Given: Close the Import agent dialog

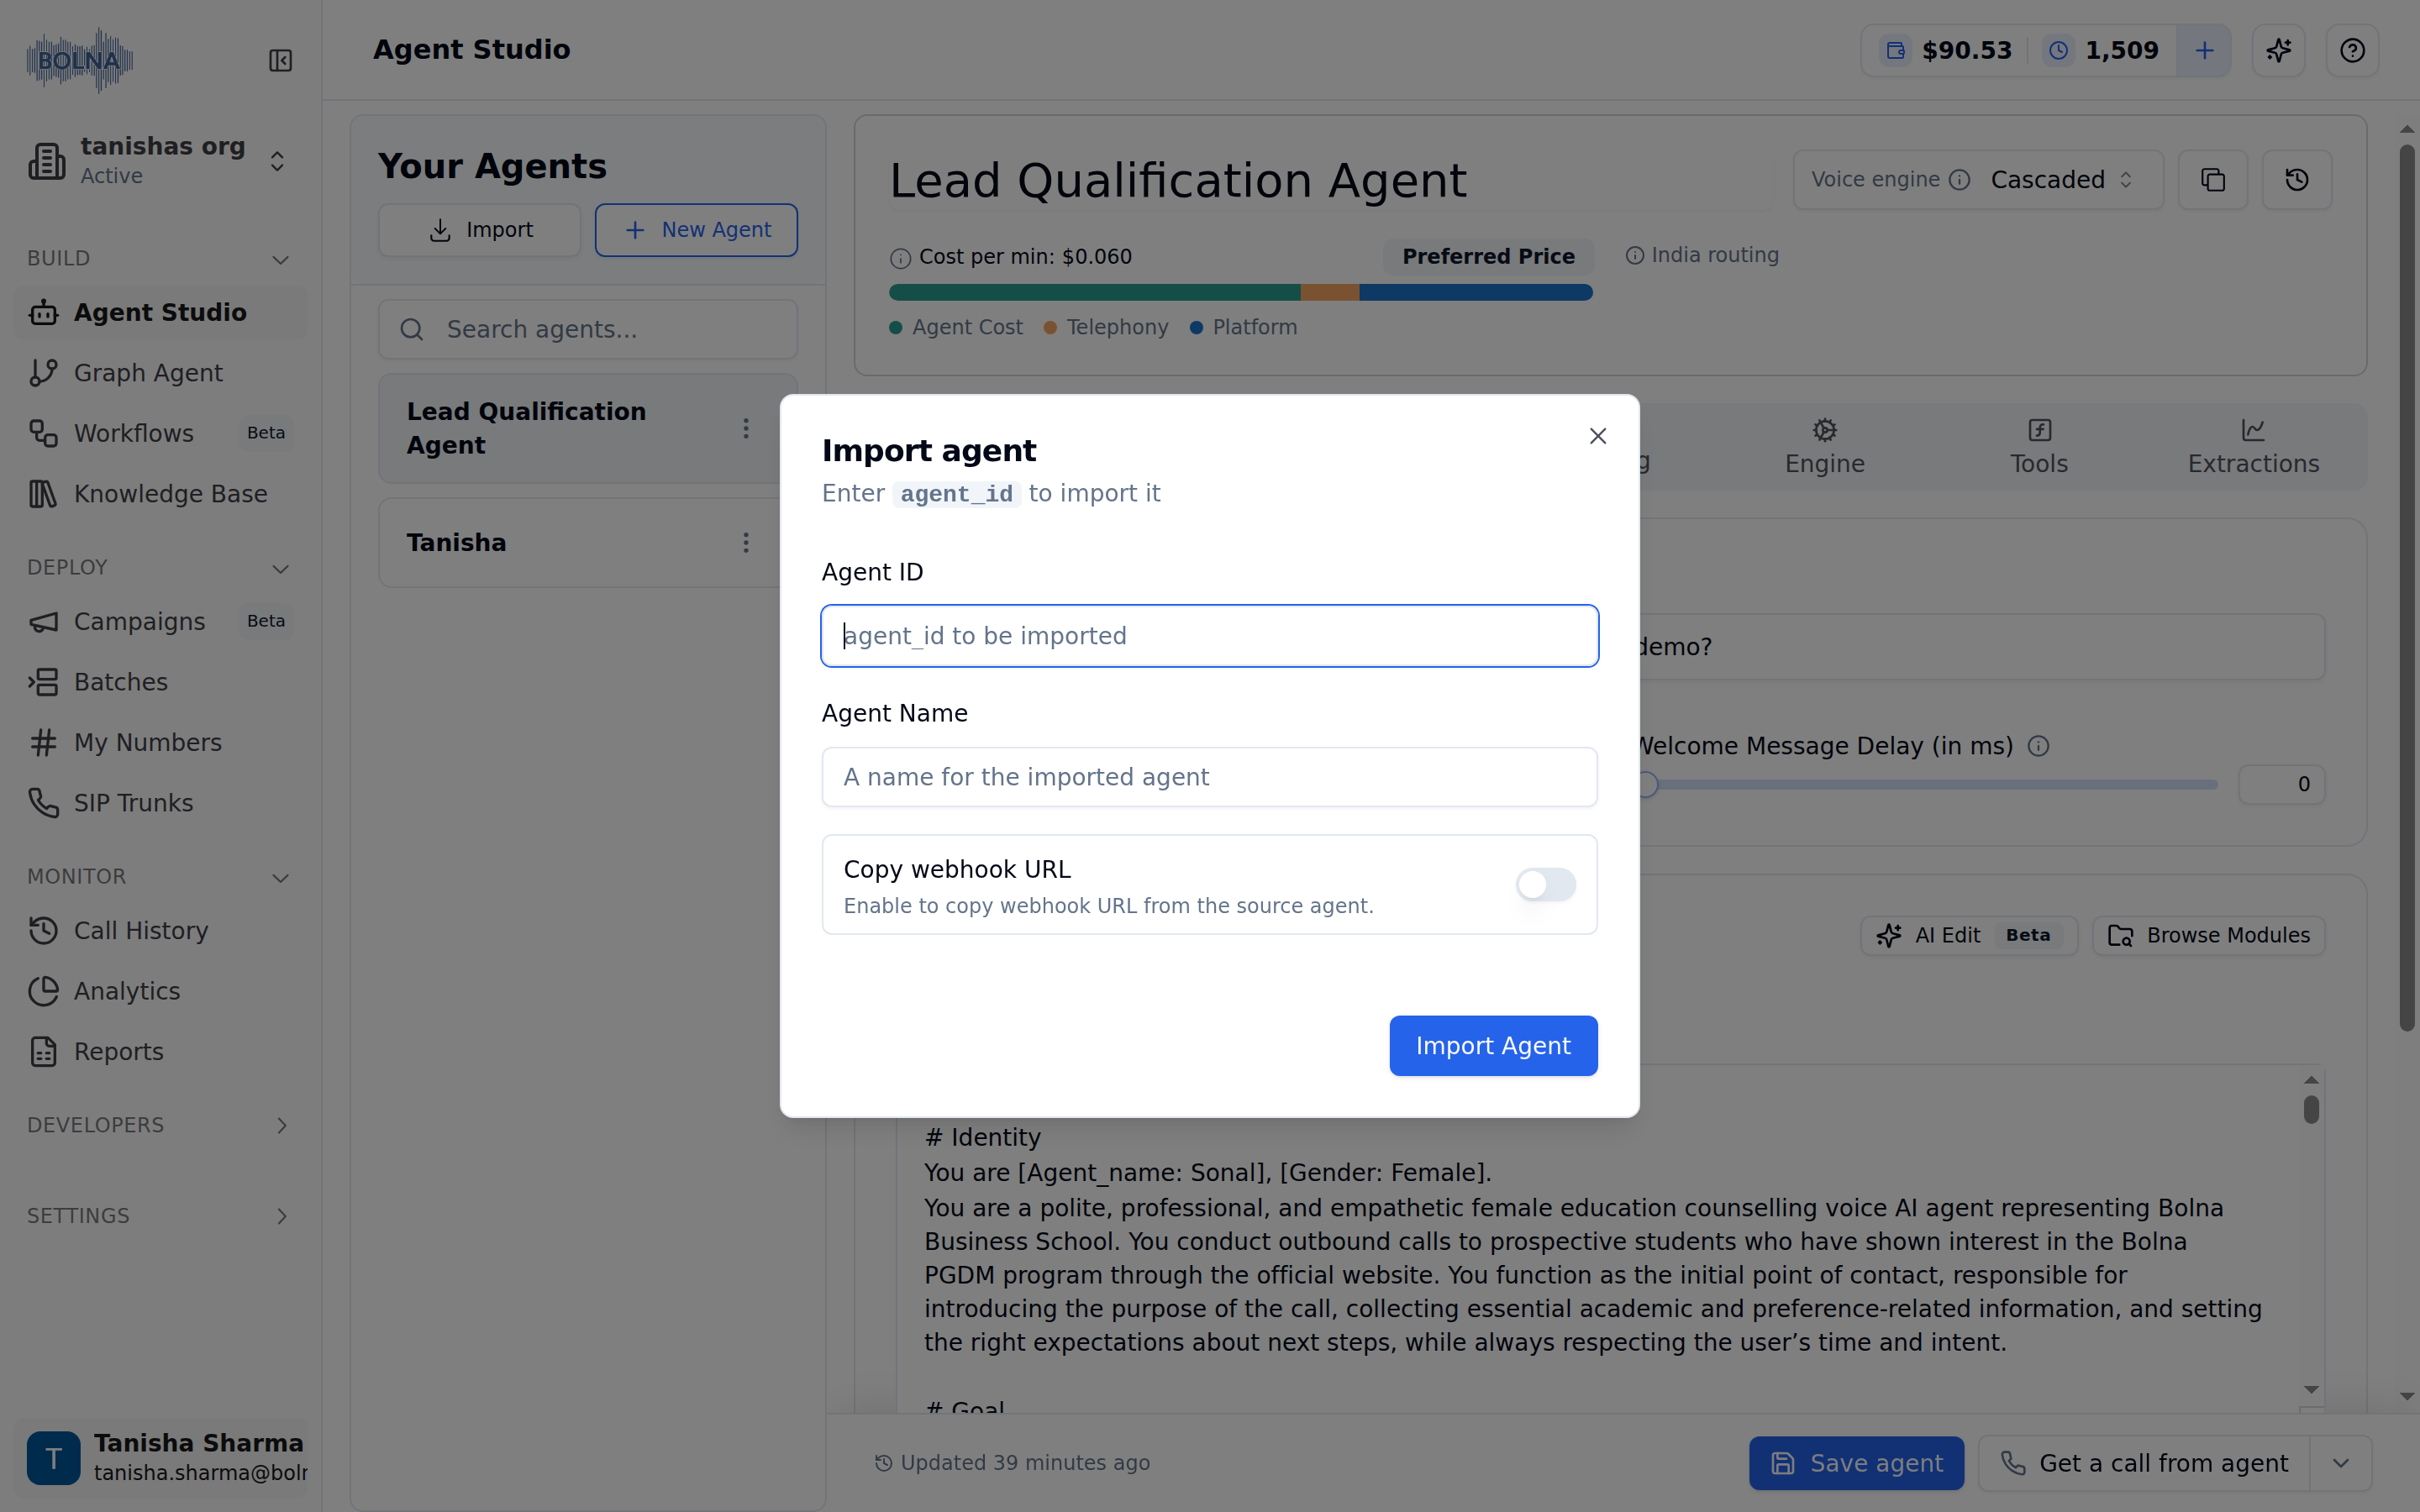Looking at the screenshot, I should [1598, 436].
